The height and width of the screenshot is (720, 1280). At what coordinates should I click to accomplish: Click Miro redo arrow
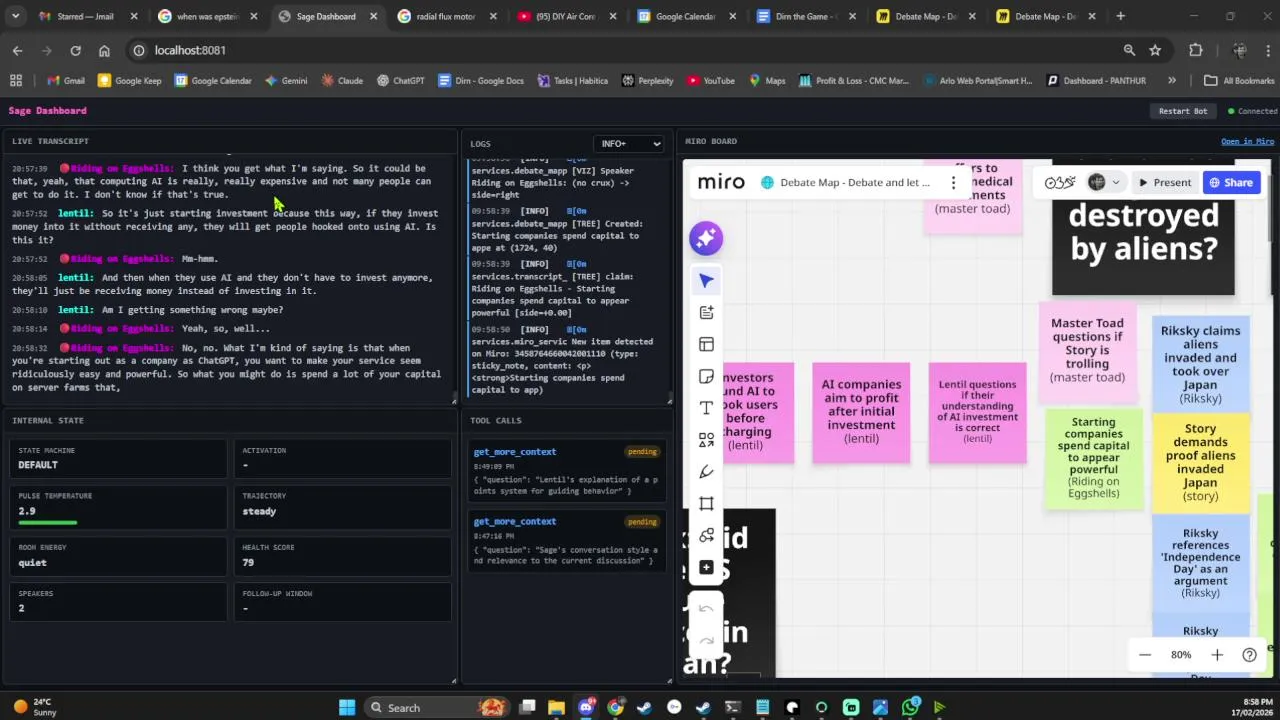click(706, 640)
